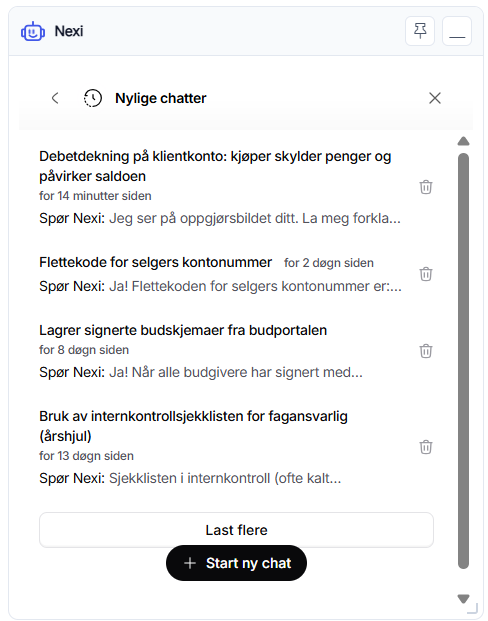
Task: Click the timestamp 'for 13 døgn siden'
Action: click(86, 456)
